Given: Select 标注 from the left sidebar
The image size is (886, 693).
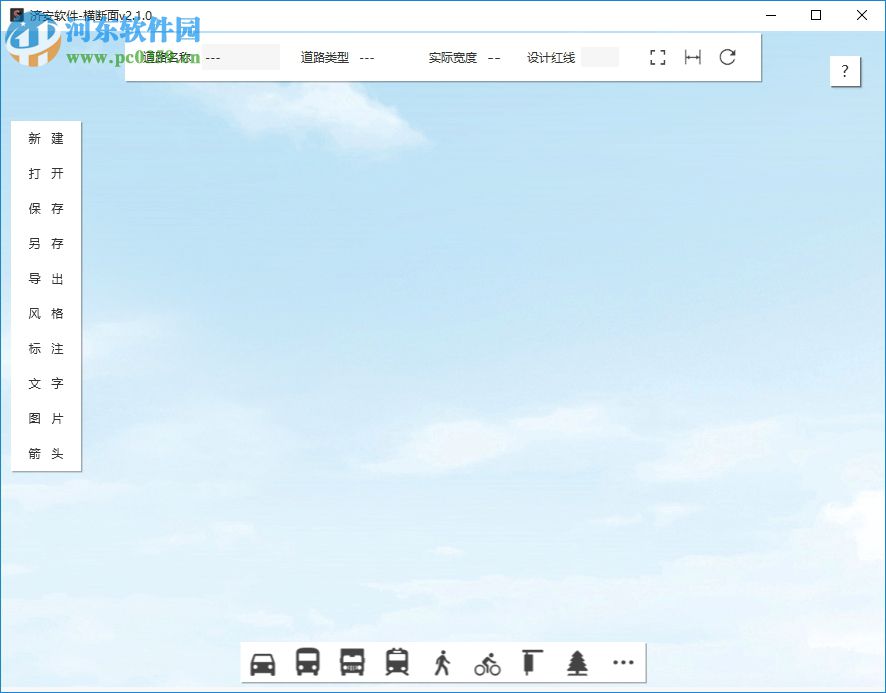Looking at the screenshot, I should [45, 348].
